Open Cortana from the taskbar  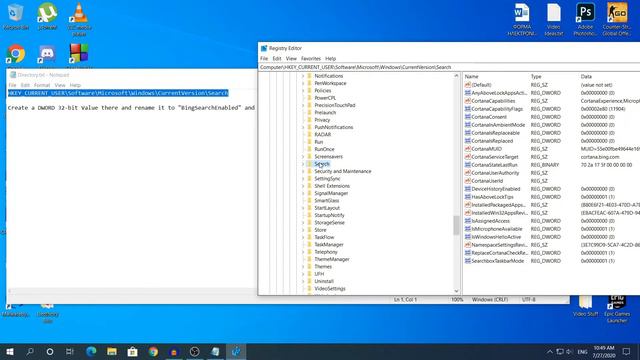click(x=50, y=351)
